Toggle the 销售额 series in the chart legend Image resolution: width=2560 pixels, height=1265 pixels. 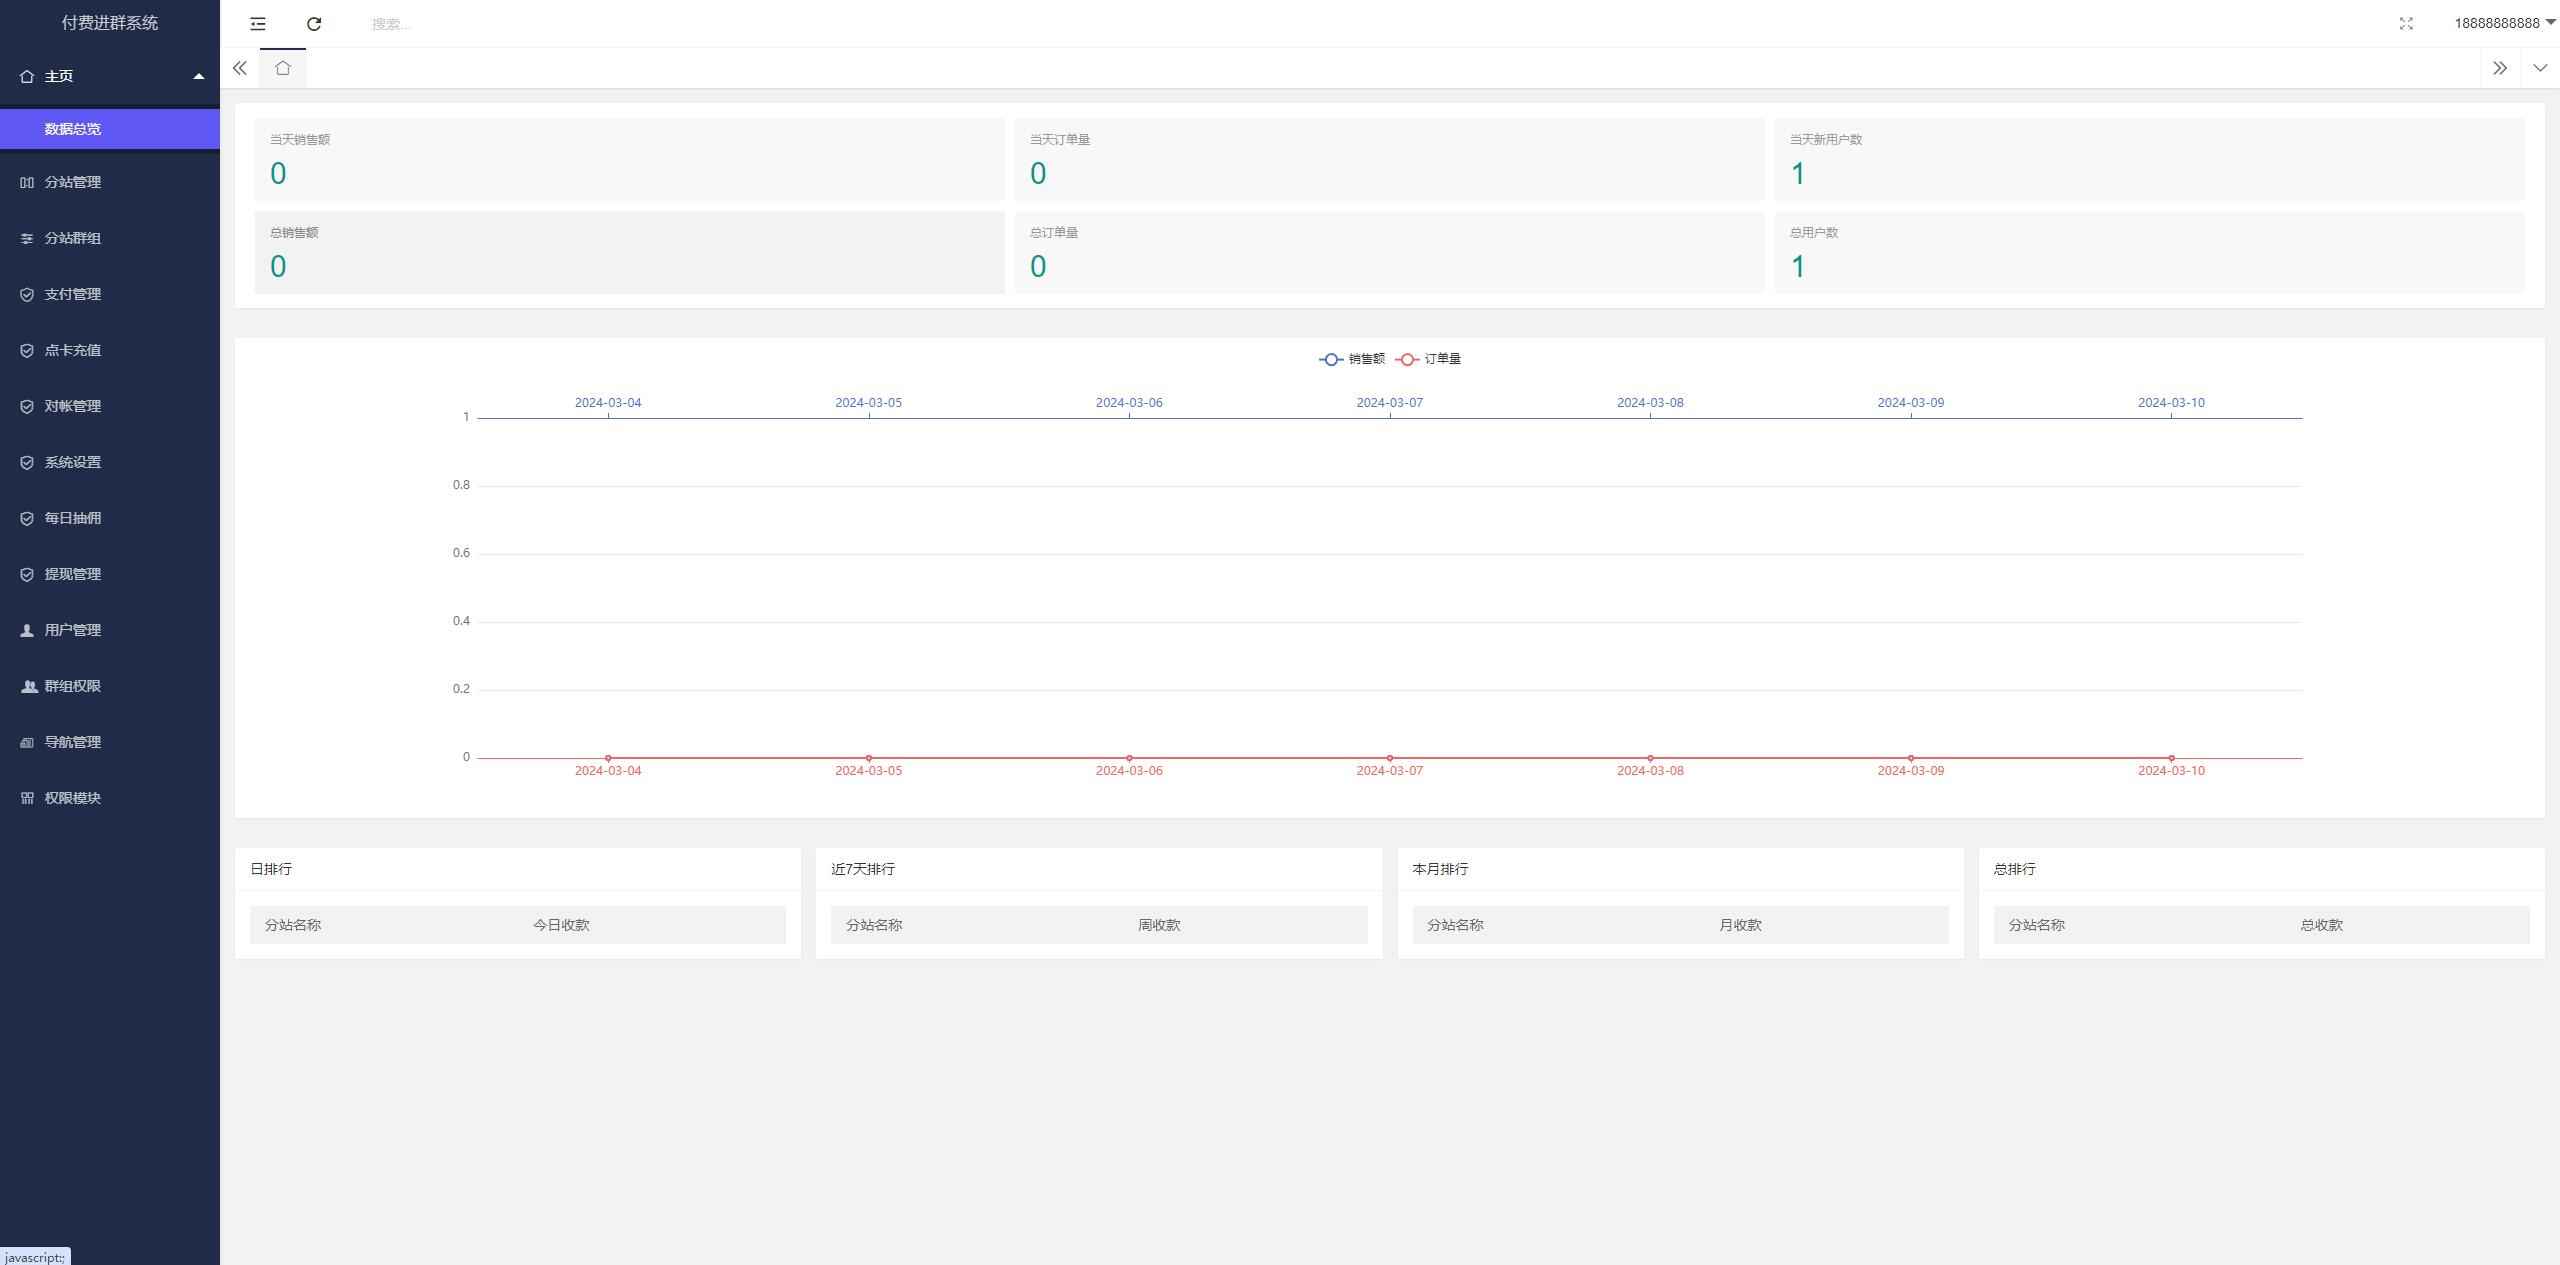point(1352,359)
